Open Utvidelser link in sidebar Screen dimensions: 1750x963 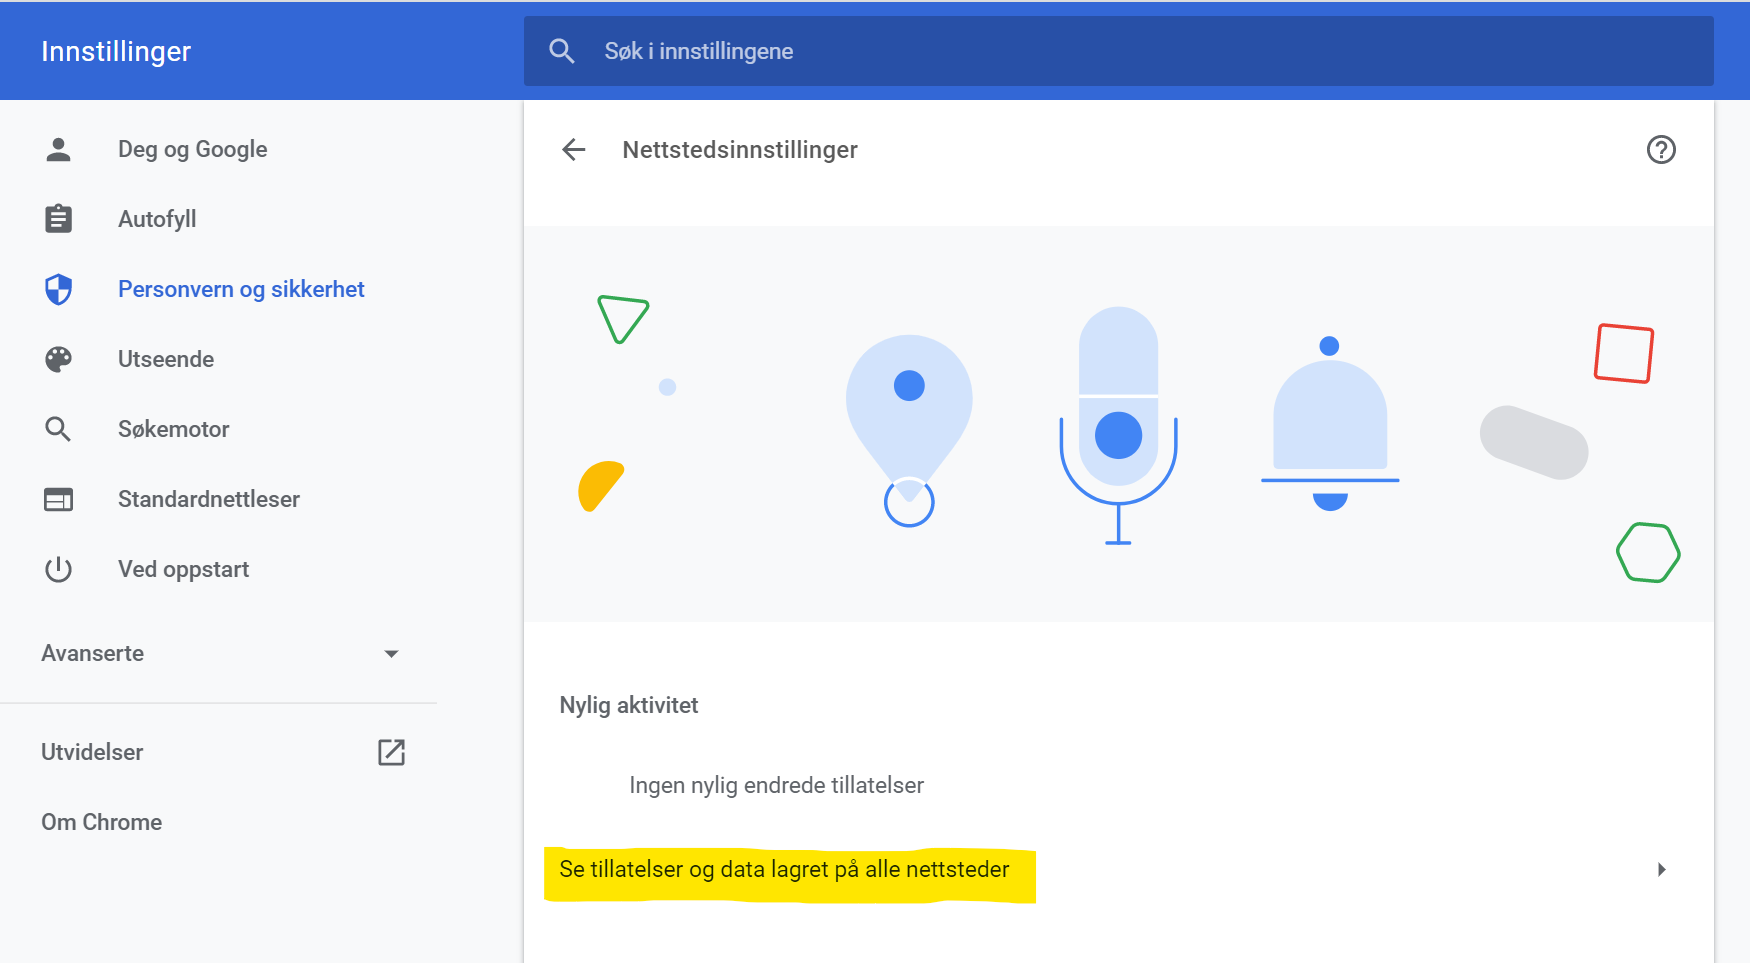point(92,752)
